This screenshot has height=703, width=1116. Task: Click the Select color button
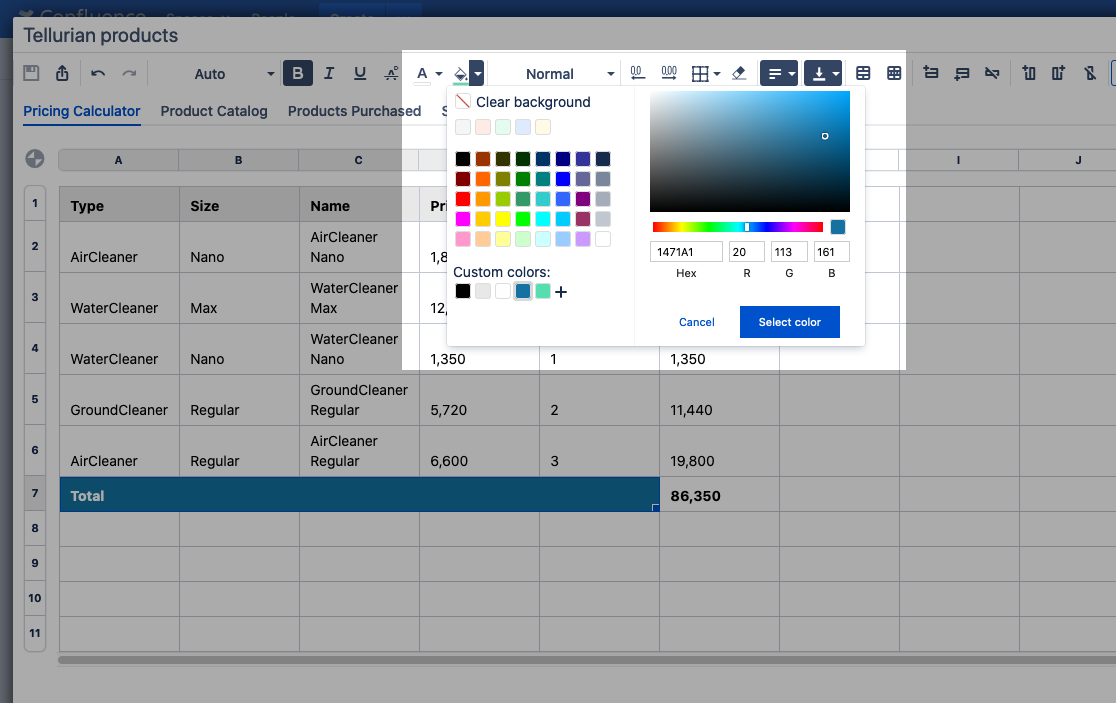click(x=789, y=322)
